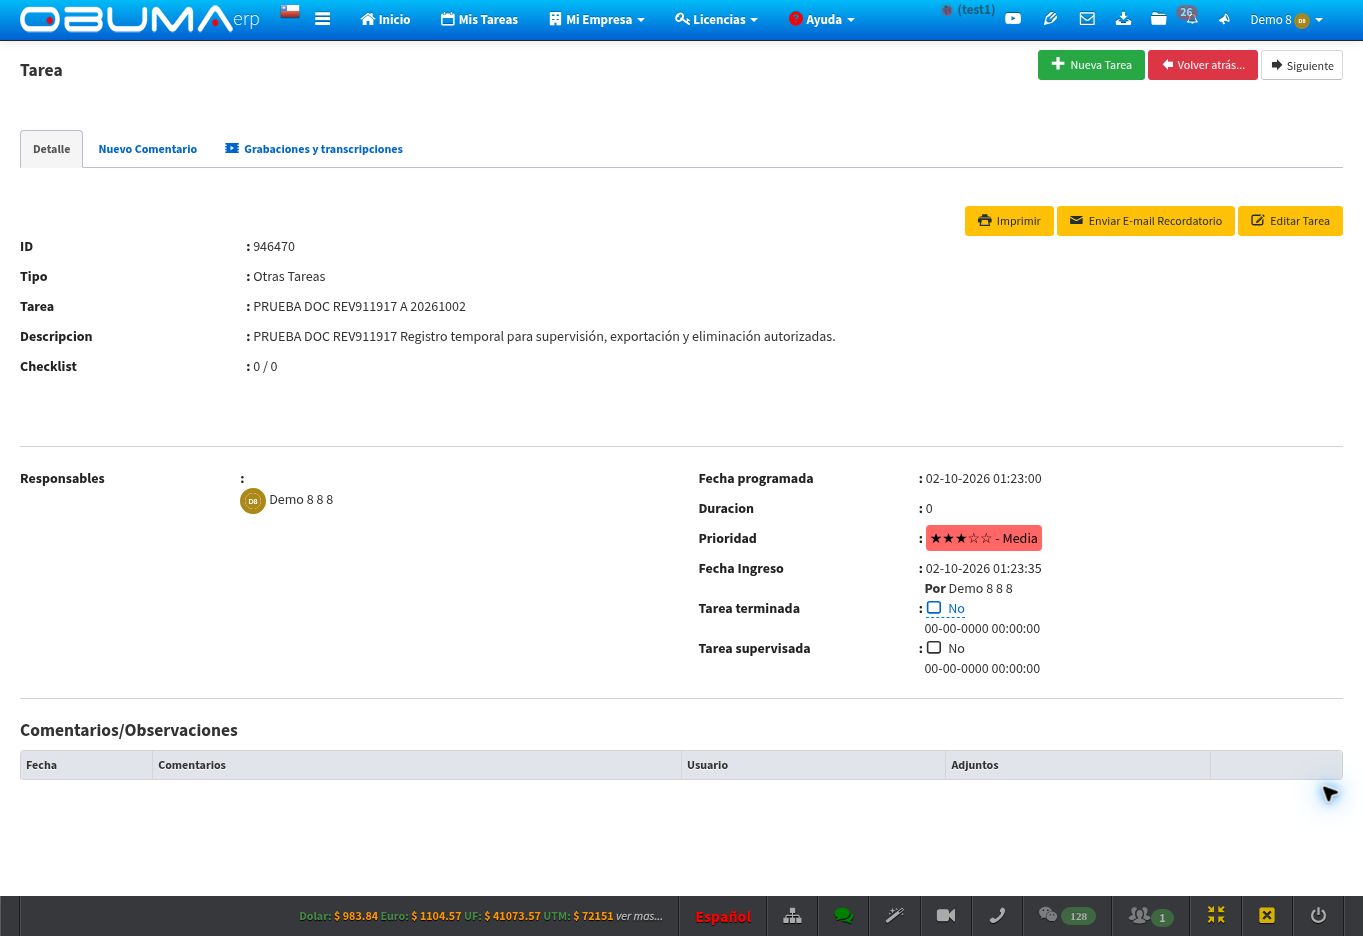Viewport: 1363px width, 936px height.
Task: Click the video camera icon in footer
Action: tap(945, 915)
